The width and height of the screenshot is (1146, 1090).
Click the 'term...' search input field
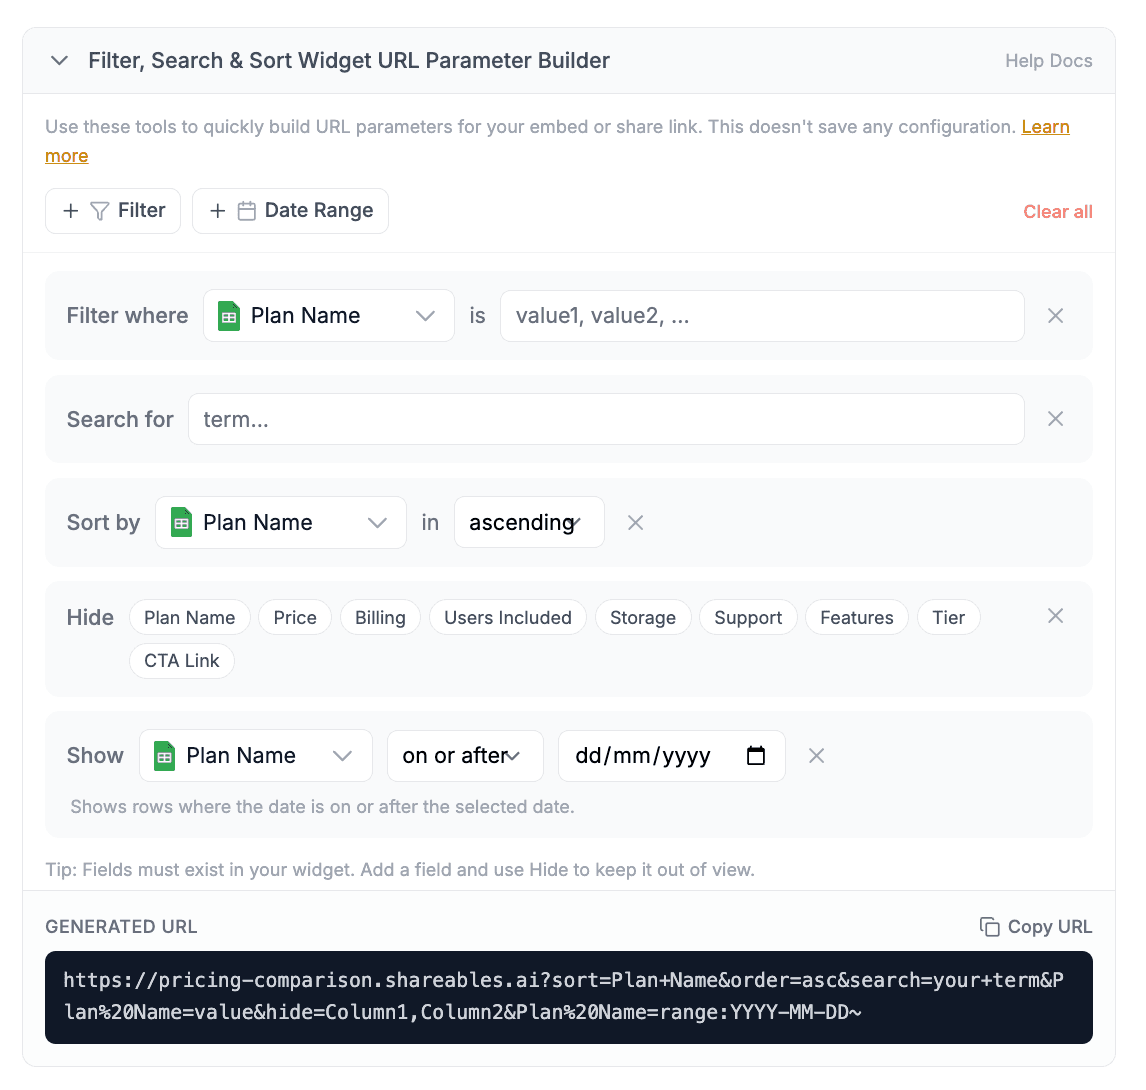[x=606, y=419]
